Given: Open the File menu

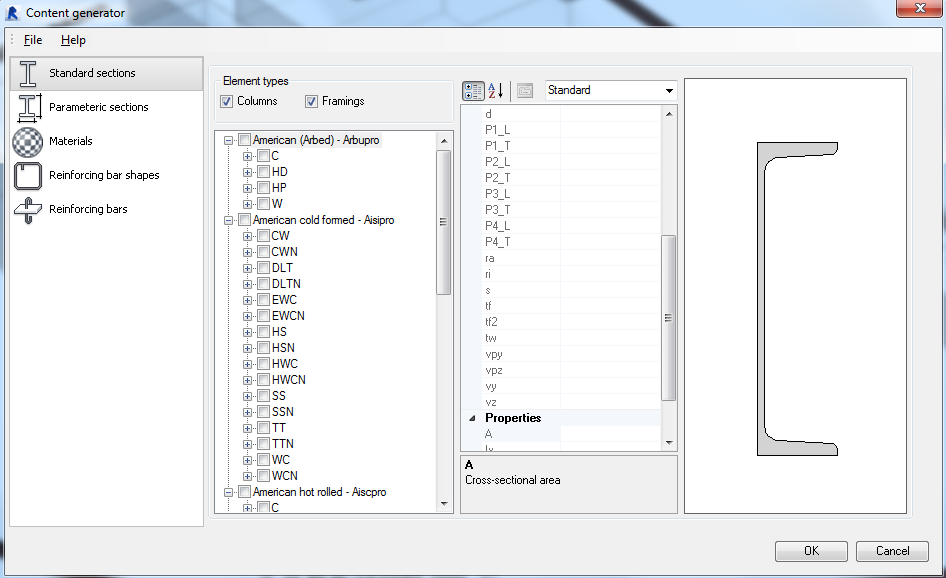Looking at the screenshot, I should (x=31, y=40).
